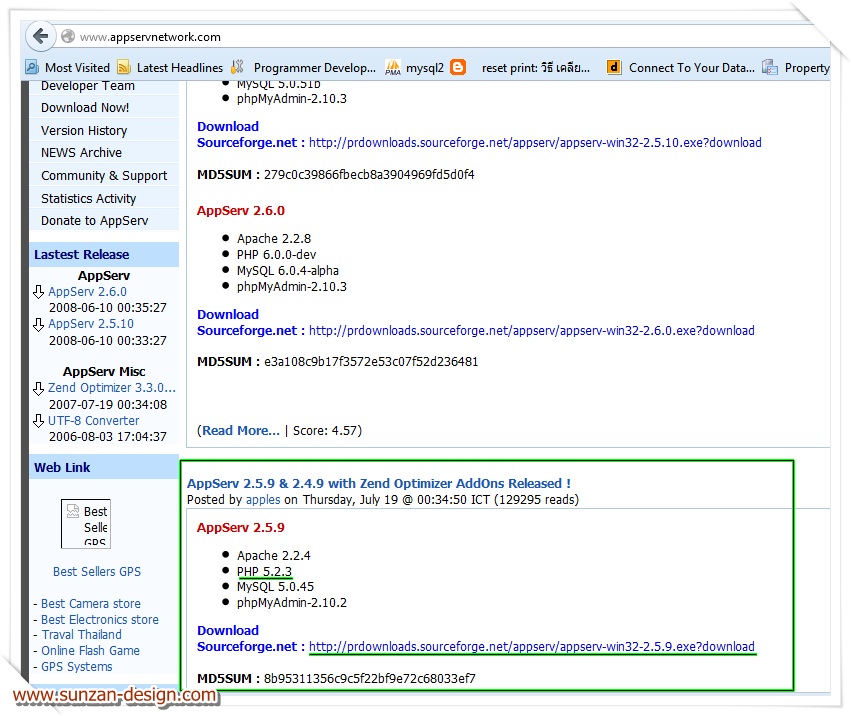Click the Latest Headlines RSS feed icon
The image size is (851, 716).
click(x=124, y=67)
